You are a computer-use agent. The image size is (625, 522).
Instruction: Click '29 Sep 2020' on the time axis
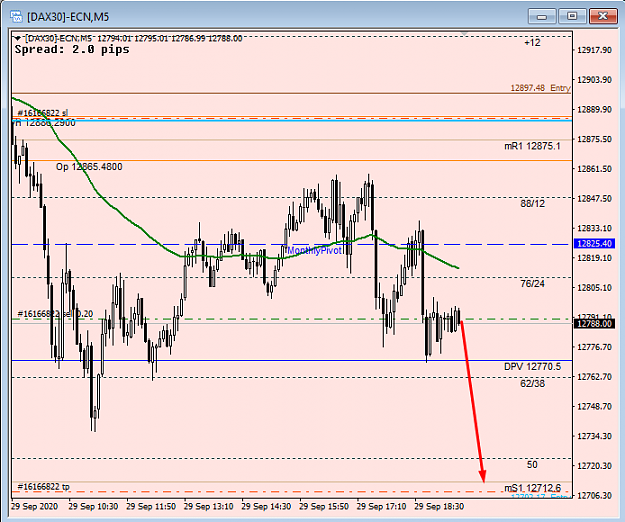(34, 507)
